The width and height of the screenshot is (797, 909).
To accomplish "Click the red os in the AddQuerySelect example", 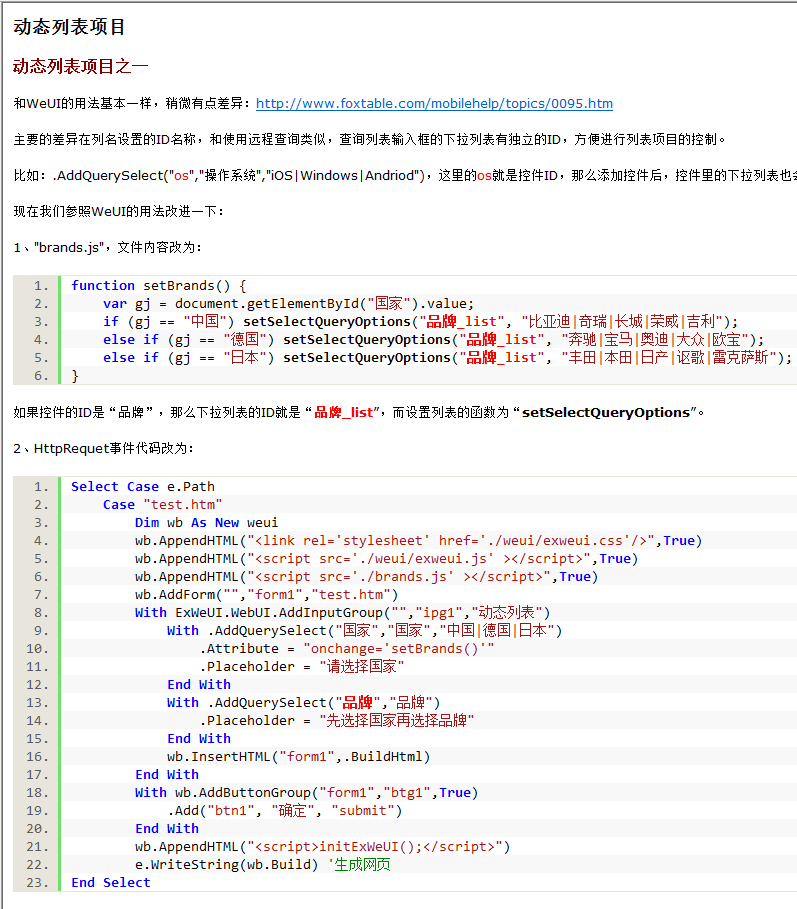I will click(x=181, y=176).
